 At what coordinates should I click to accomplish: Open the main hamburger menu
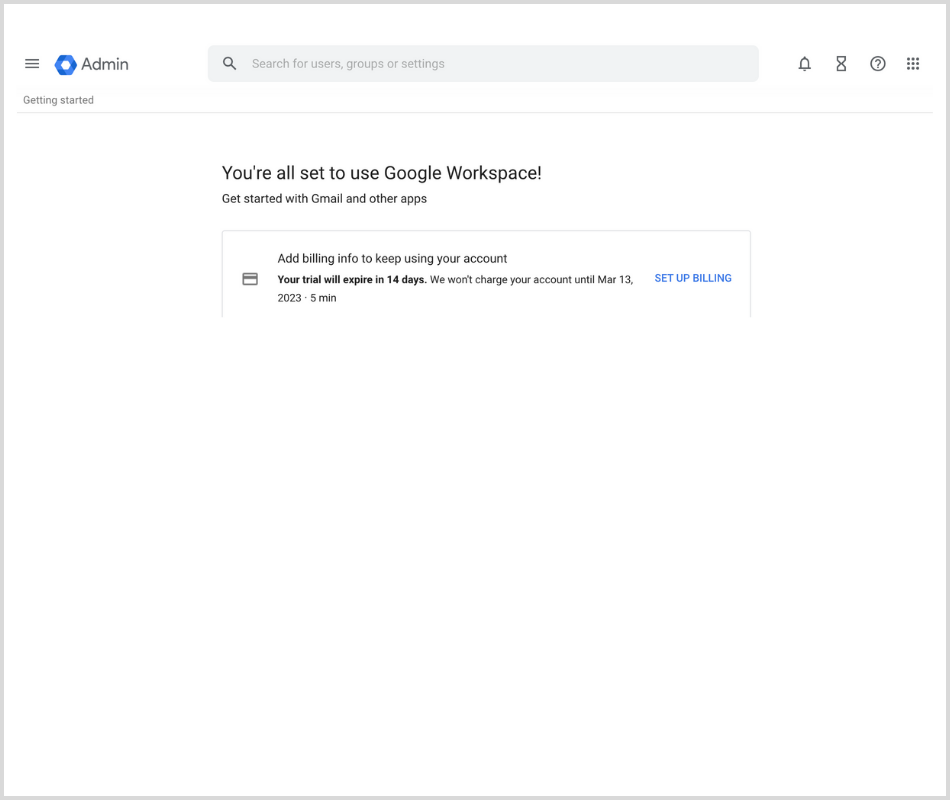click(x=32, y=64)
